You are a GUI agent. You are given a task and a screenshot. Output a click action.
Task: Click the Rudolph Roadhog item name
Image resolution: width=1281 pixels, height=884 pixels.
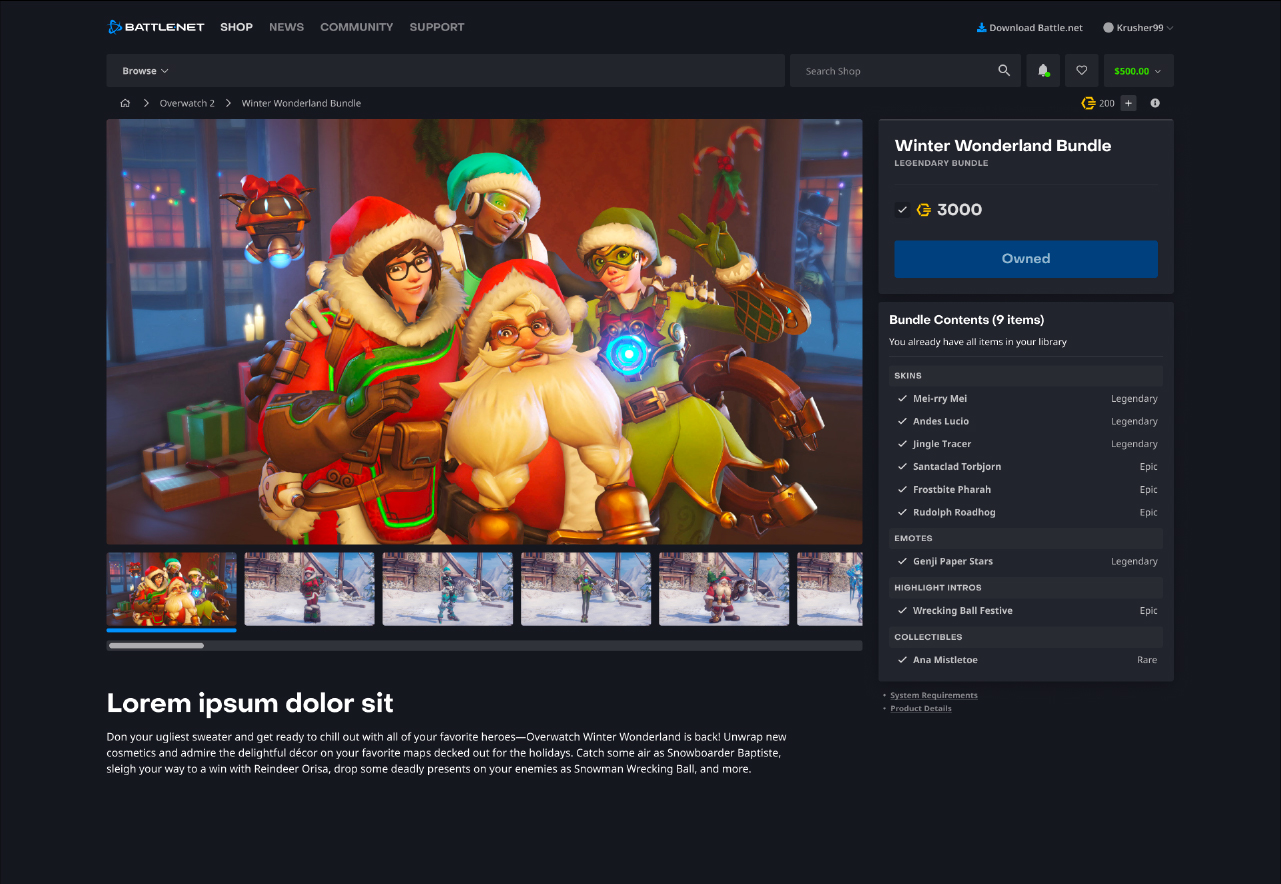954,513
